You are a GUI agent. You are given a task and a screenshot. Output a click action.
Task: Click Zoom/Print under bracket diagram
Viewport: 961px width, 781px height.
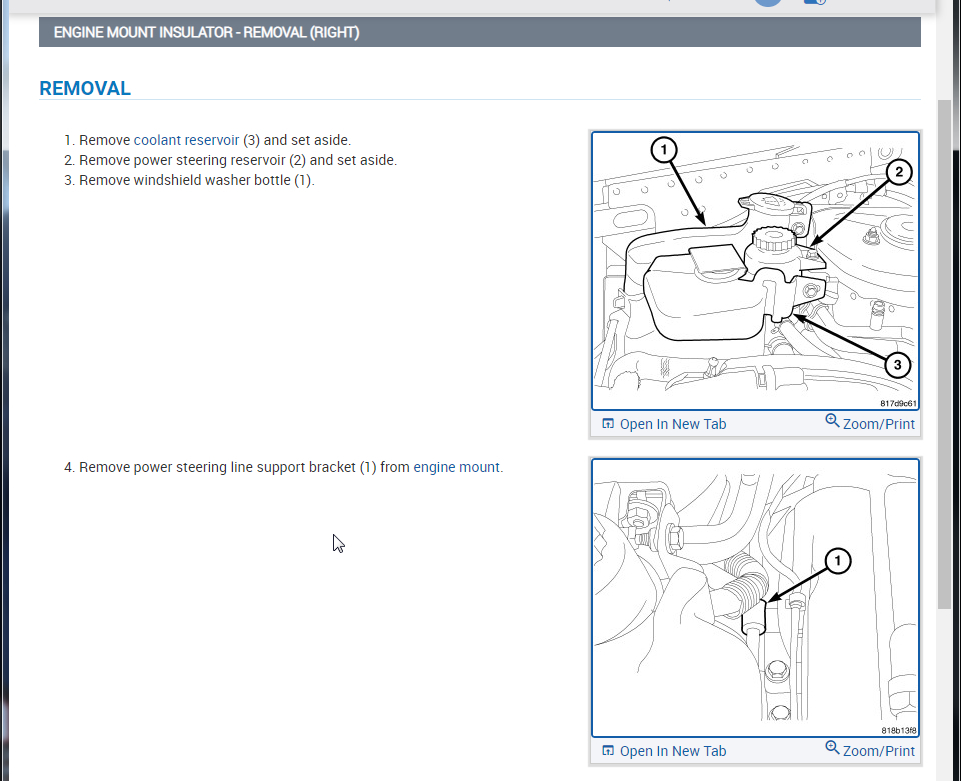click(870, 750)
